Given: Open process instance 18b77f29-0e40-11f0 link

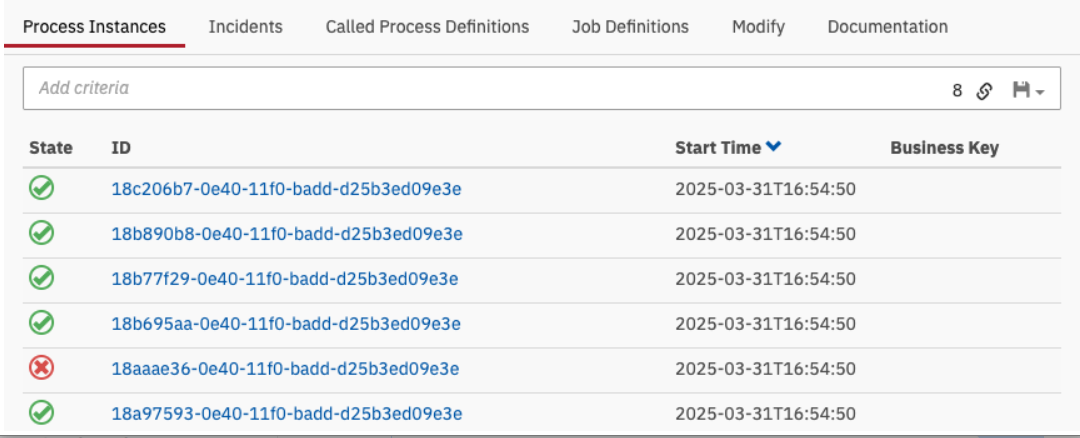Looking at the screenshot, I should coord(284,279).
